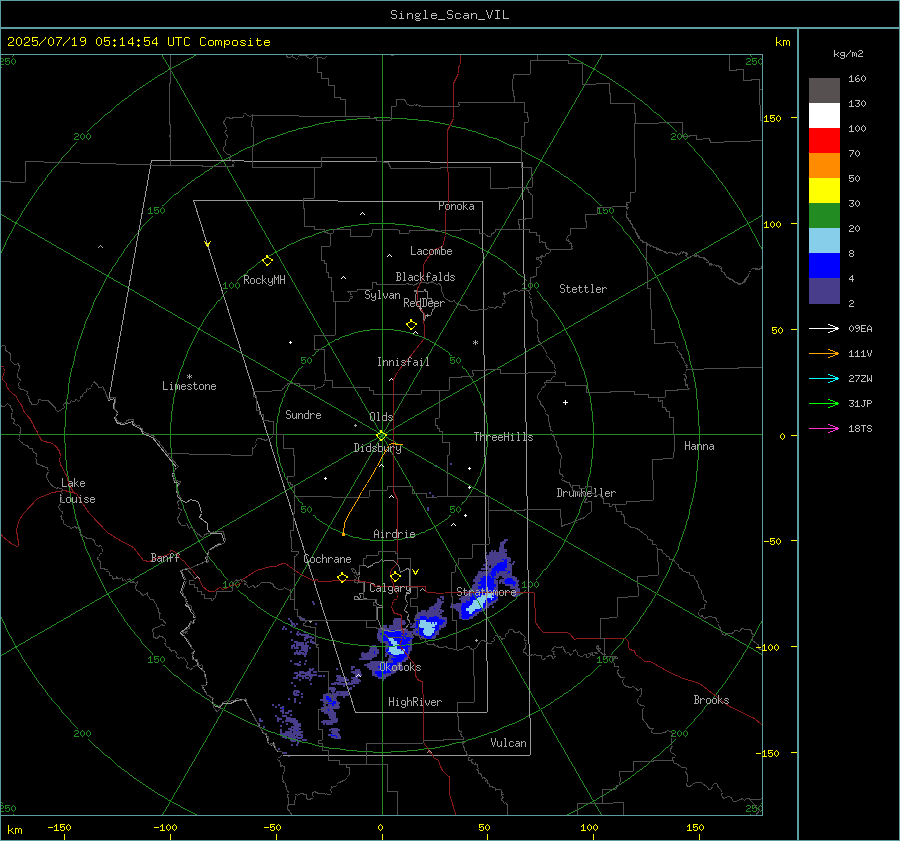
Task: Click the kg/m2 units label
Action: [x=848, y=54]
